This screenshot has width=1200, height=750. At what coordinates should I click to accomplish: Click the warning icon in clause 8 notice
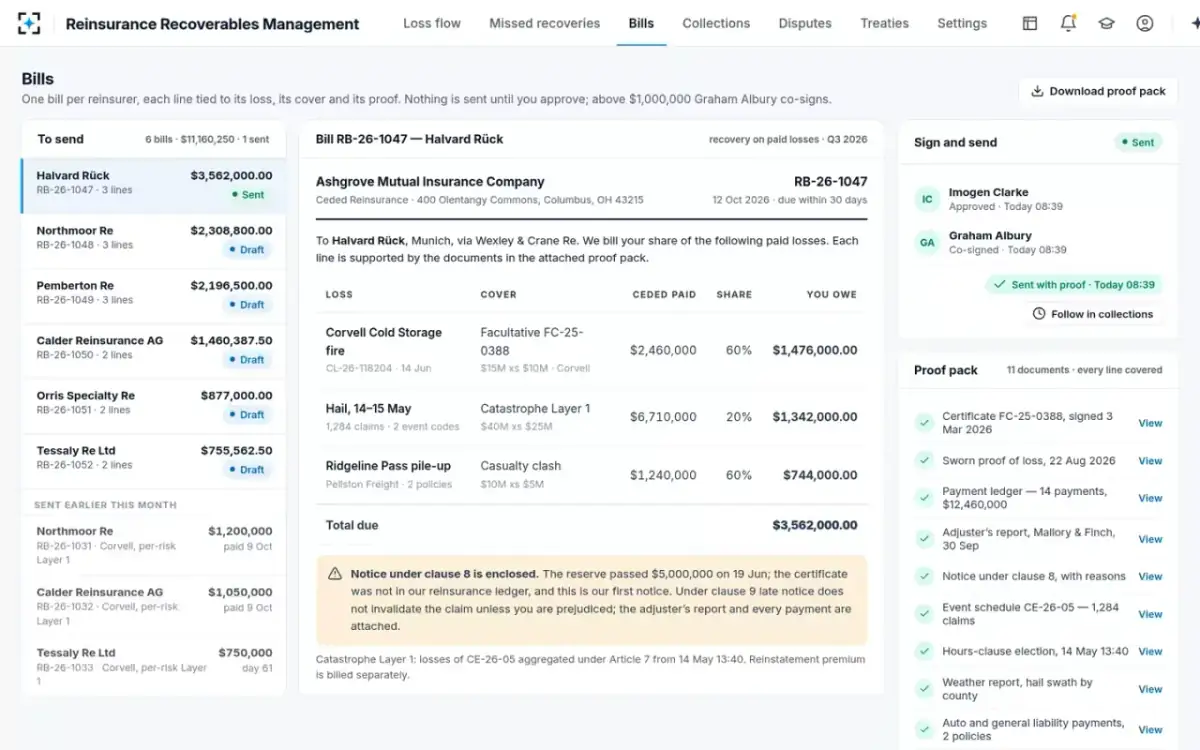[335, 574]
